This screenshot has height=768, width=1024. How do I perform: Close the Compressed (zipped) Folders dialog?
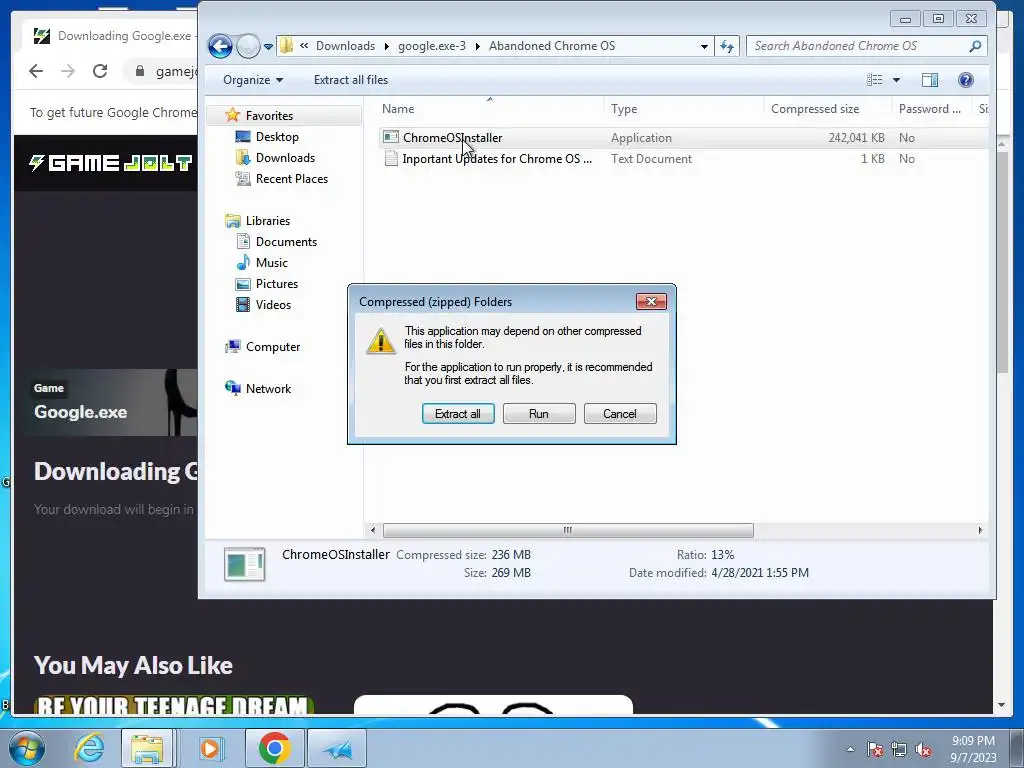tap(651, 301)
